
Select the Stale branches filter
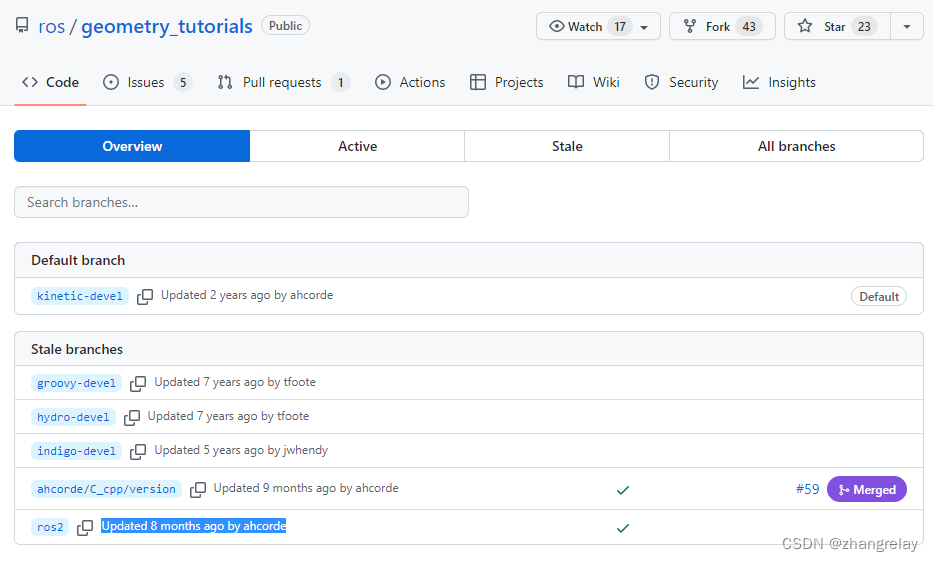pos(567,146)
